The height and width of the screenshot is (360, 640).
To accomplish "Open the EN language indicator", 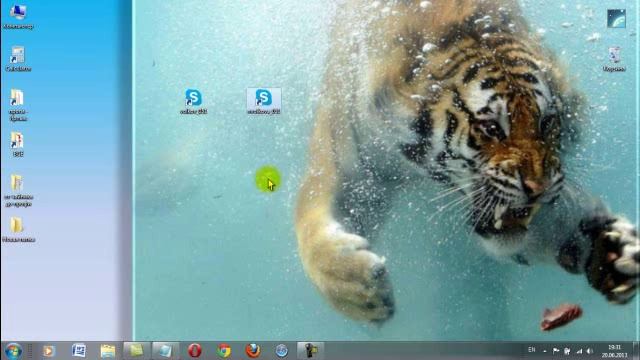I will coord(531,350).
